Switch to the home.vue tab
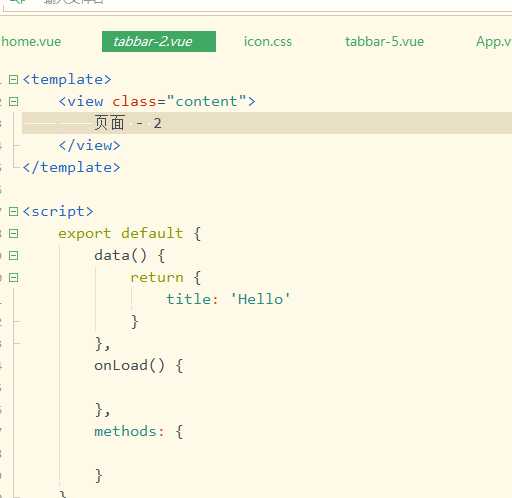512x498 pixels. coord(31,42)
